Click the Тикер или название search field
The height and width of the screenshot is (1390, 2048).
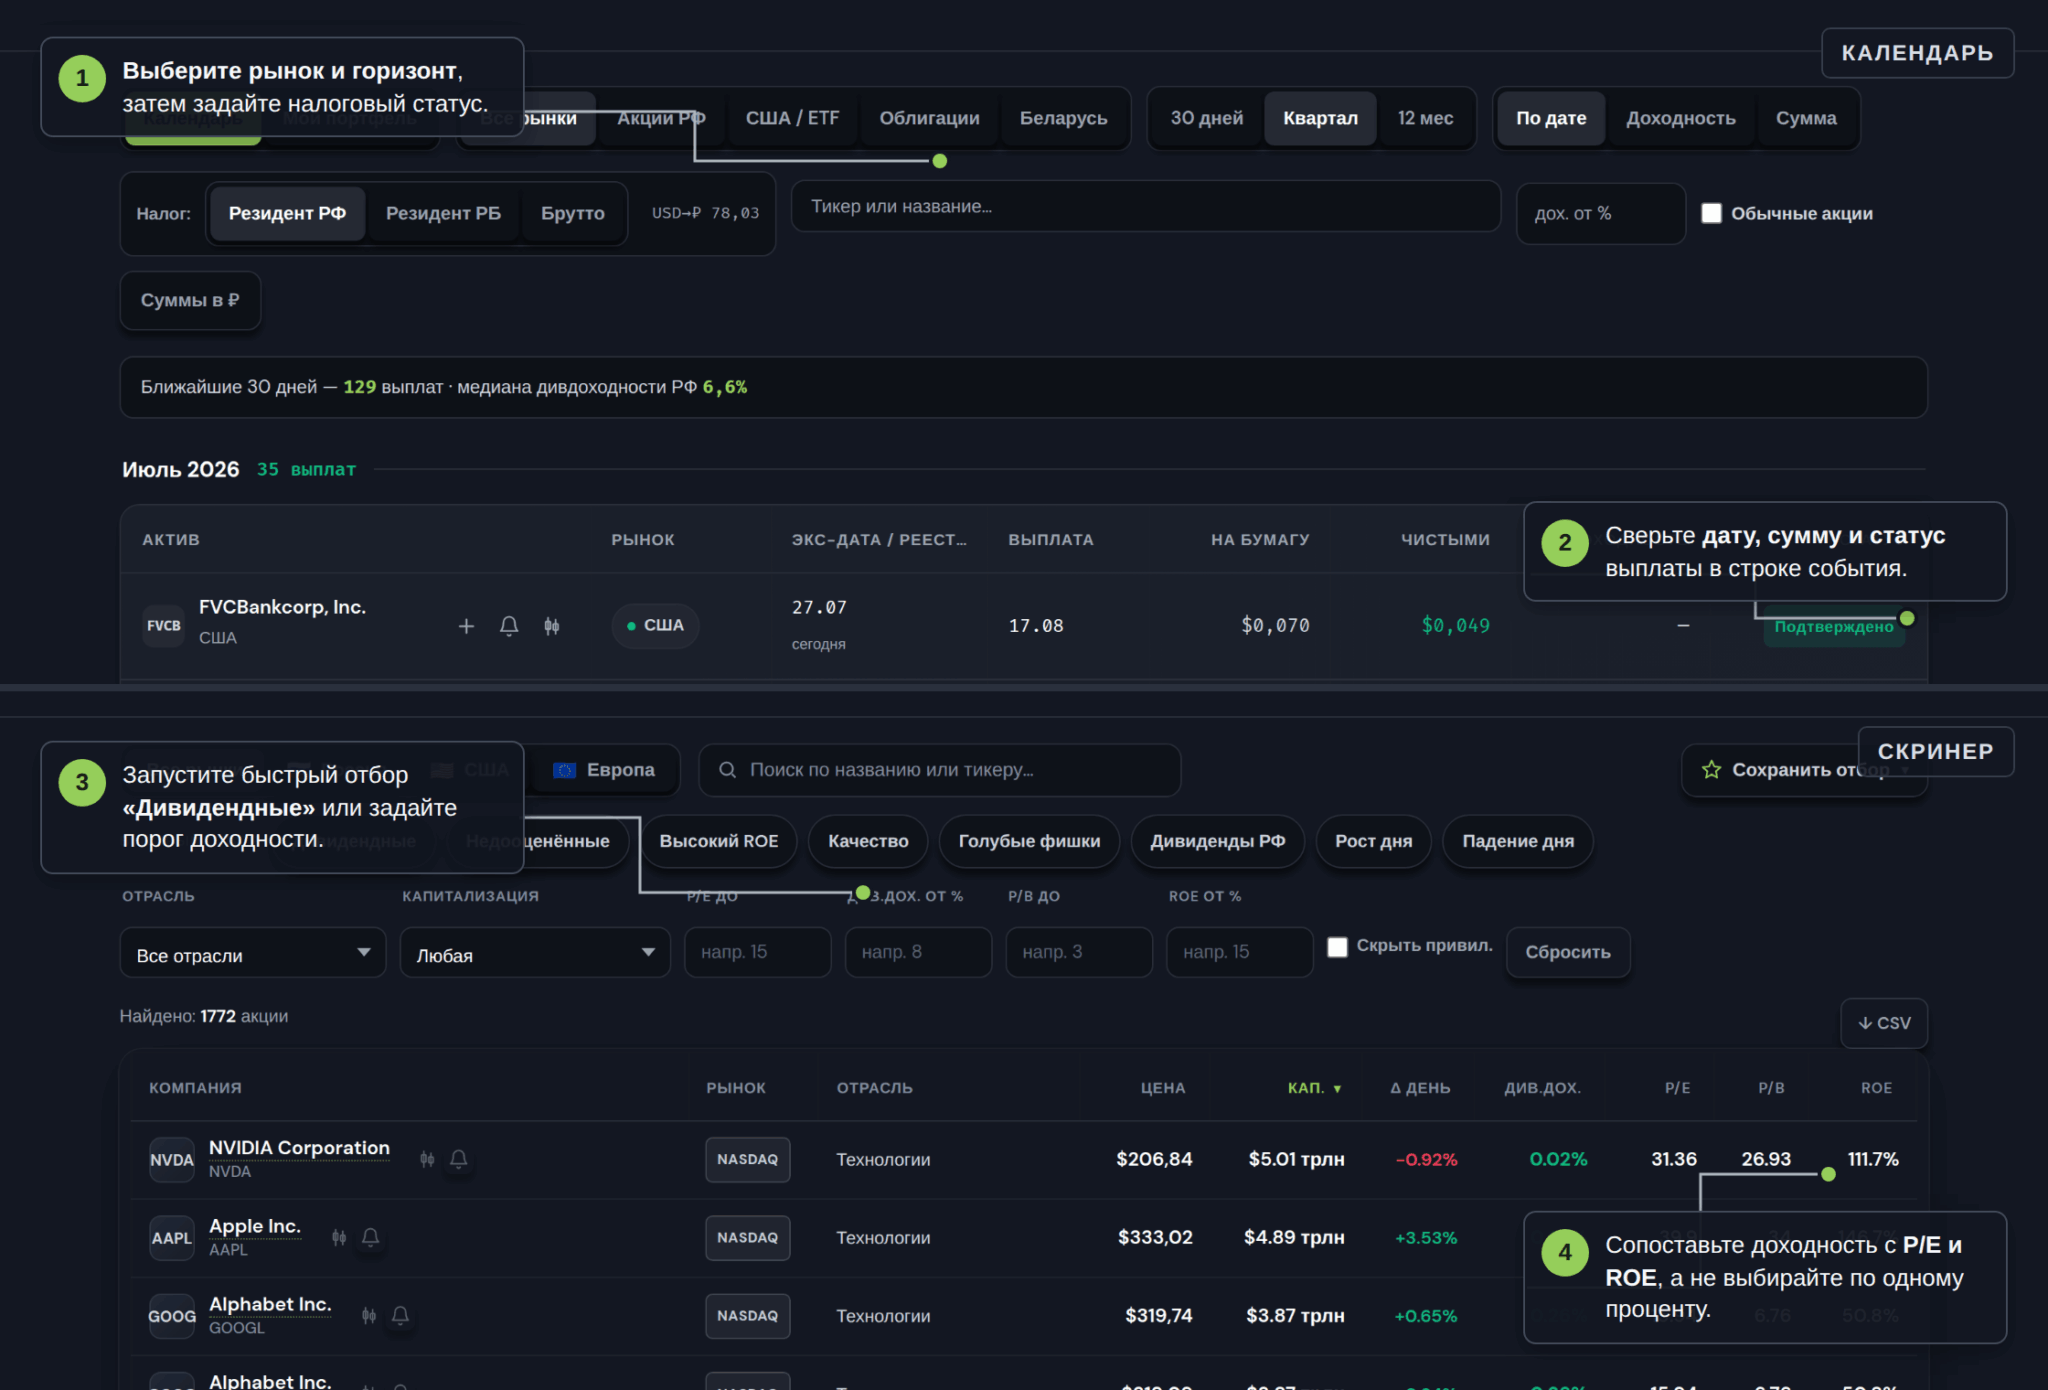1146,206
